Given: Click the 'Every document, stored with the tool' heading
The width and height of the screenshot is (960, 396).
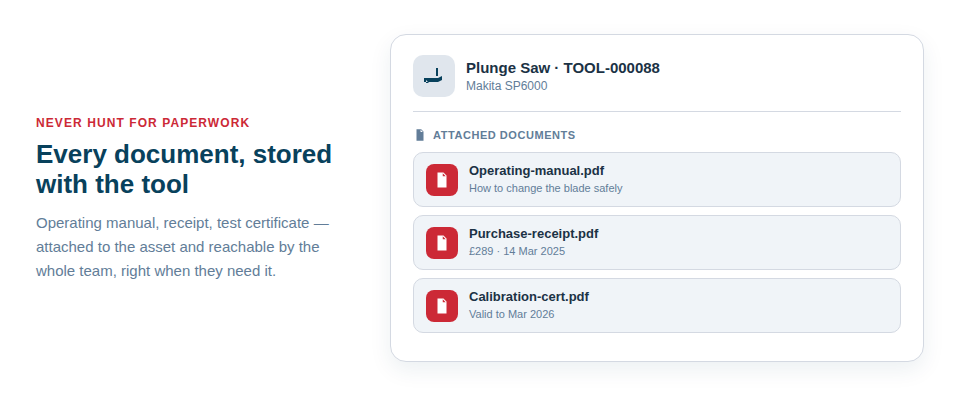Looking at the screenshot, I should [x=184, y=169].
